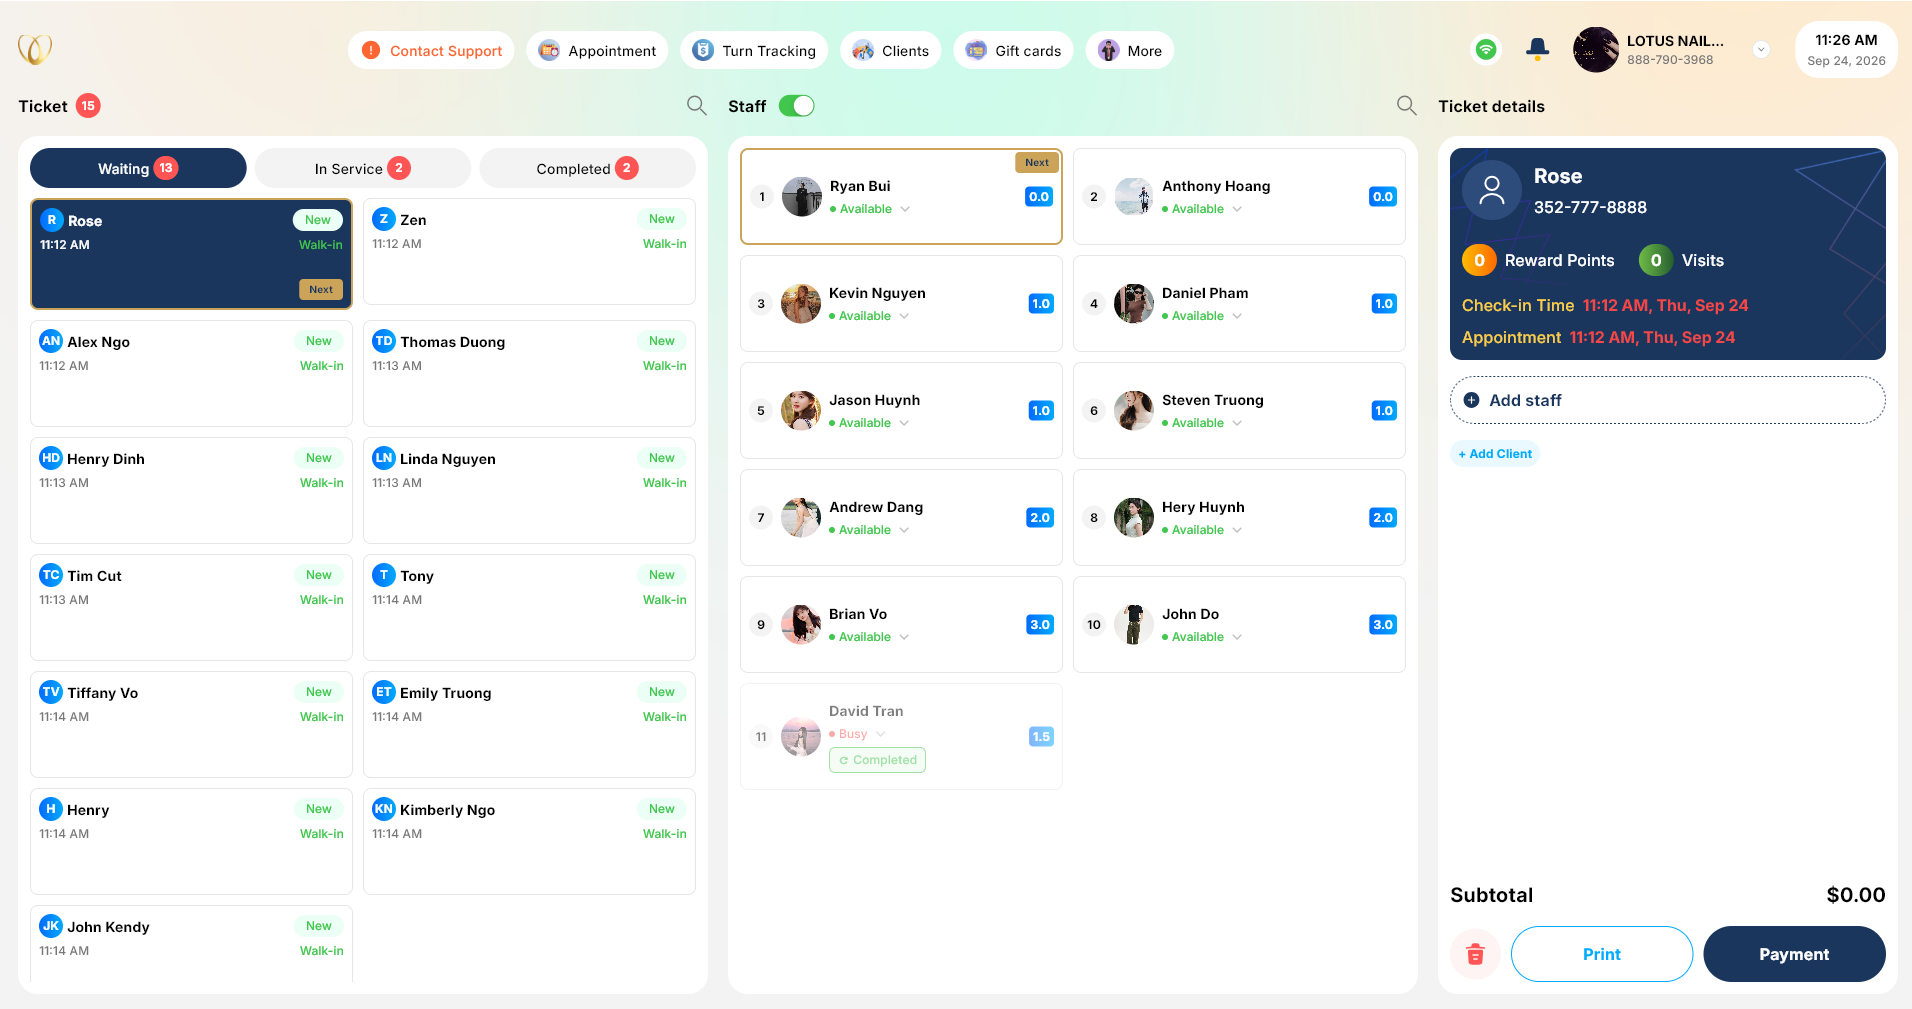Select Kimberly Ngo's waiting ticket
Screen dimensions: 1912x1009
(x=529, y=841)
